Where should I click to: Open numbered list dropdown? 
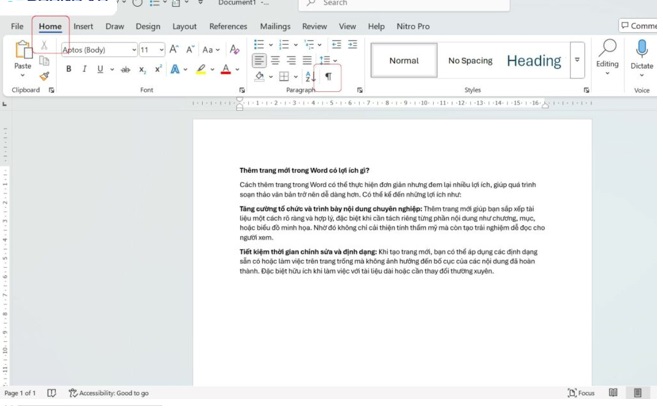296,44
